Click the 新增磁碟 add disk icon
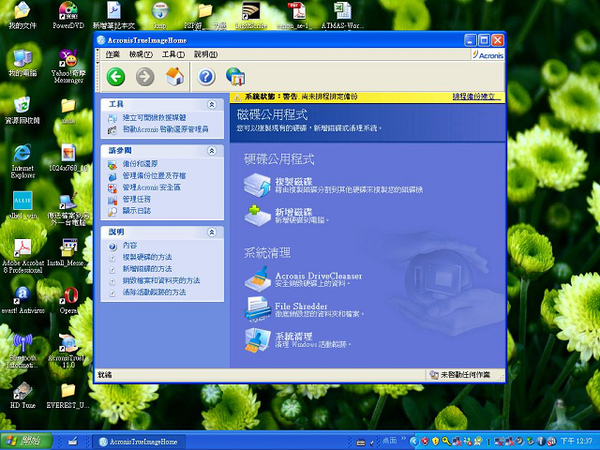The image size is (600, 450). coord(257,215)
